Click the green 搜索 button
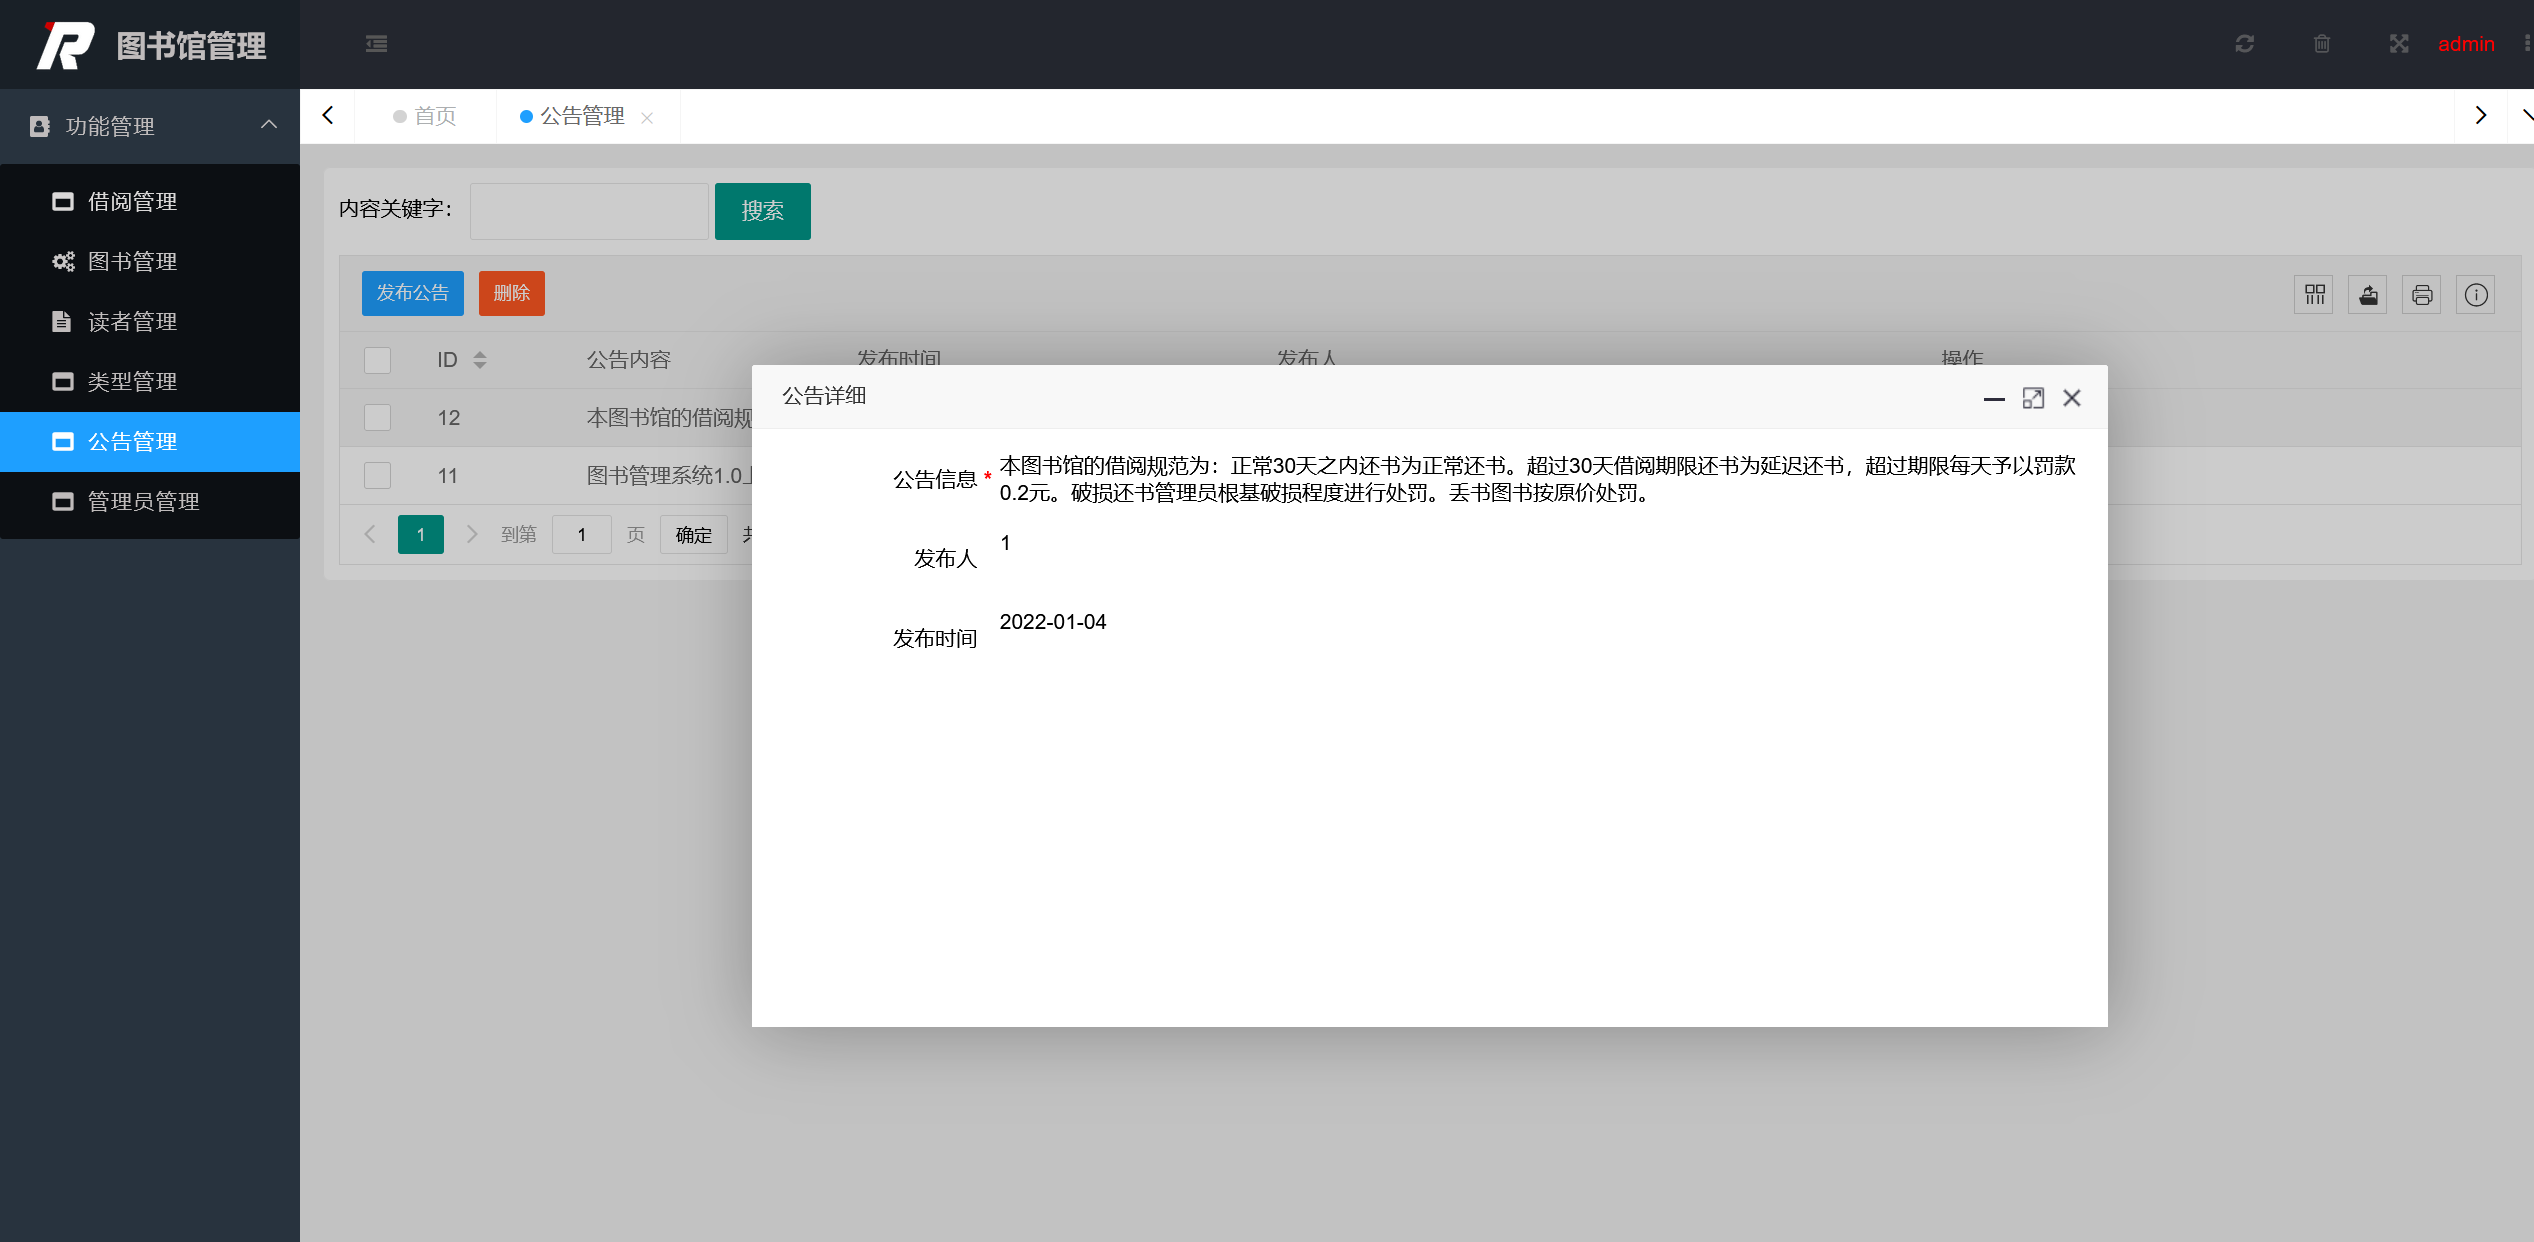 (x=762, y=211)
